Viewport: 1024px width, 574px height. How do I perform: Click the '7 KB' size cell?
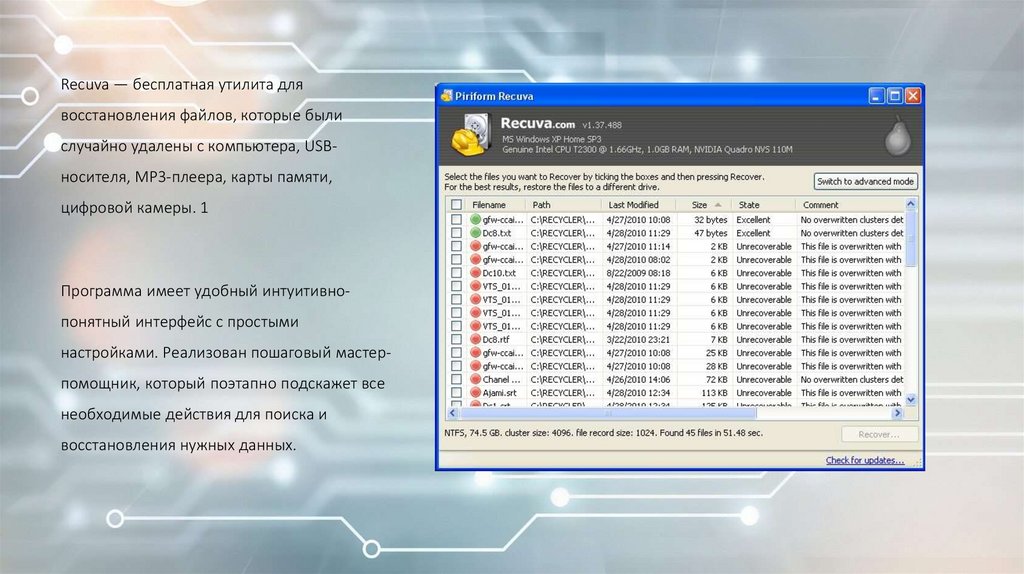[x=719, y=340]
